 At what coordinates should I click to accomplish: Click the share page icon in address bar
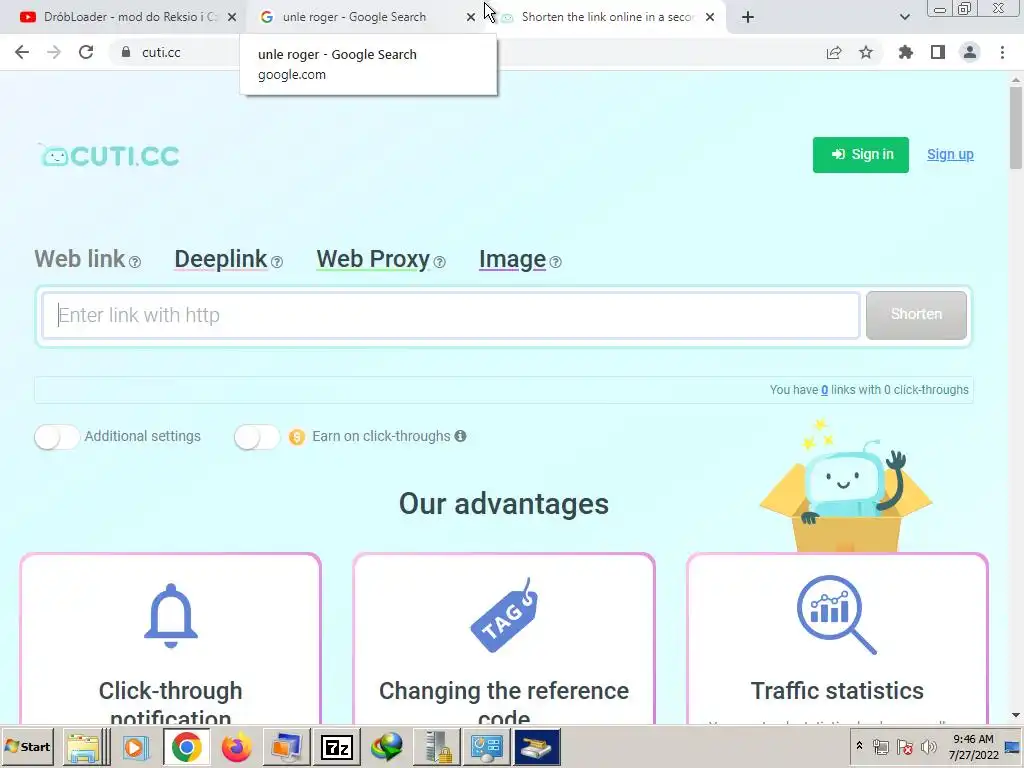point(834,52)
